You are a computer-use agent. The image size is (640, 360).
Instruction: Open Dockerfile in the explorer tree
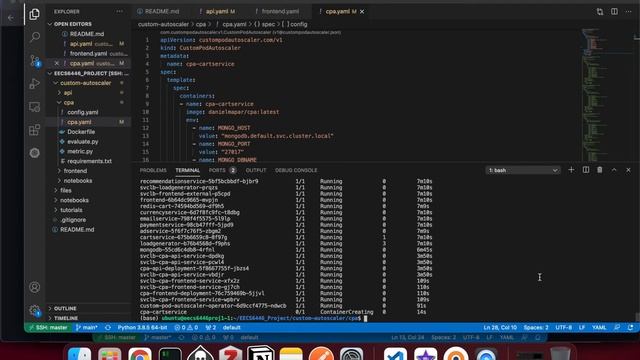pos(81,132)
